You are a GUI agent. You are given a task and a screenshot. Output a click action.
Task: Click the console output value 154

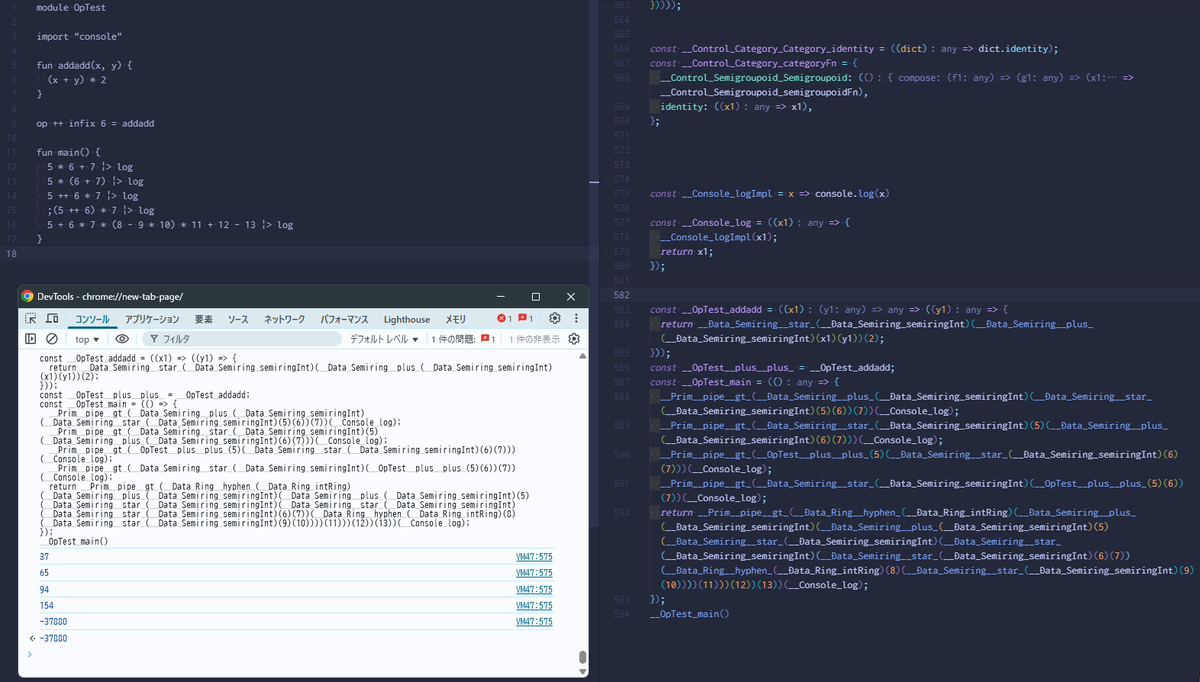tap(46, 605)
